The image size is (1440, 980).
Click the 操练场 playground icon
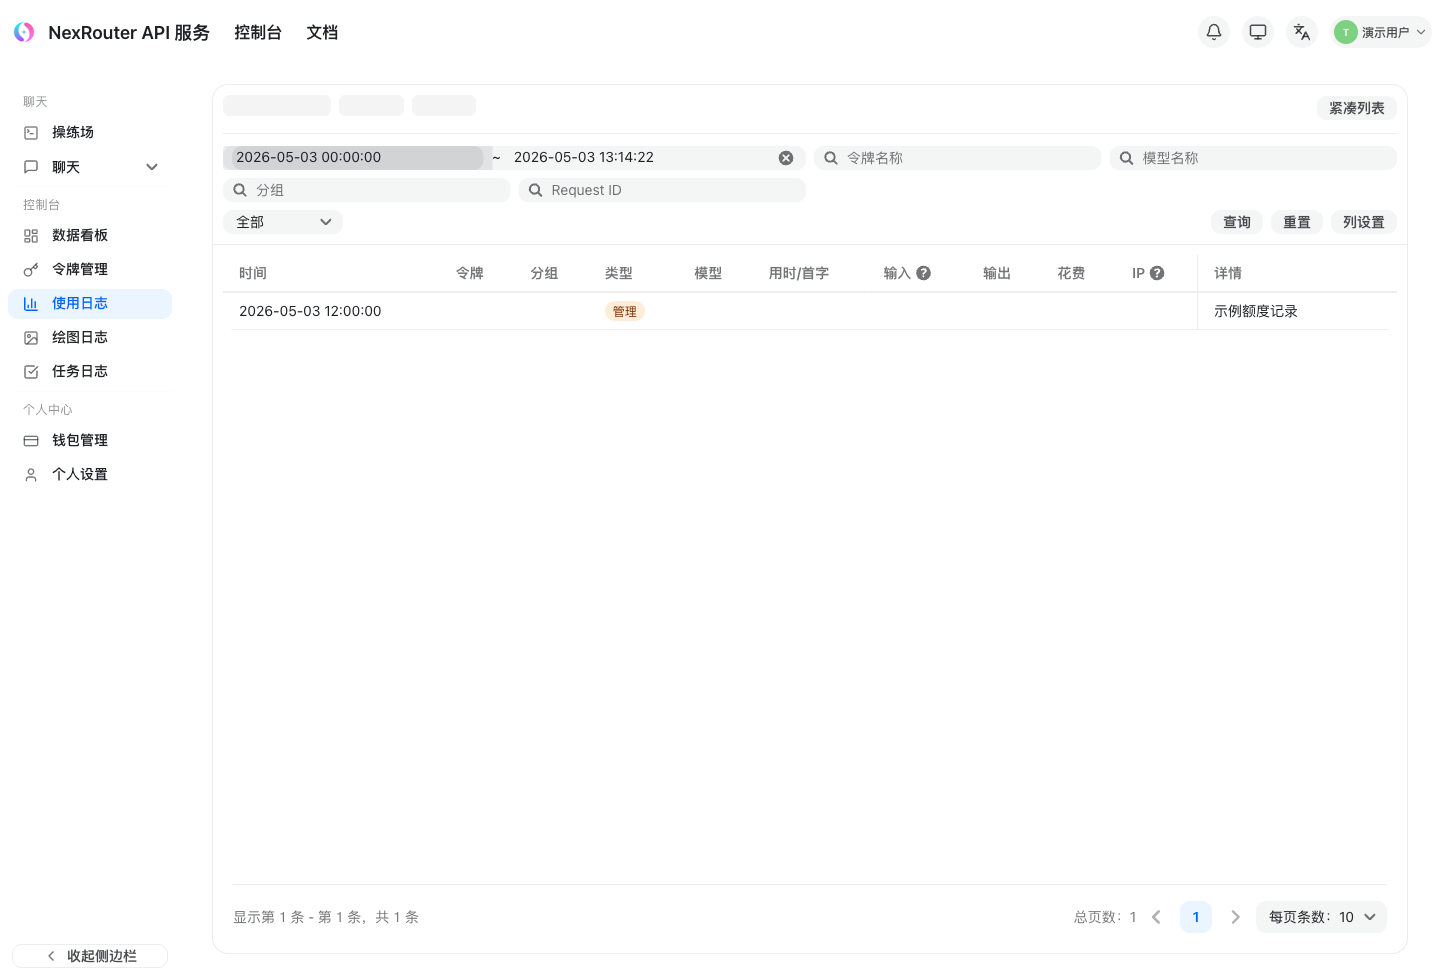[x=31, y=132]
